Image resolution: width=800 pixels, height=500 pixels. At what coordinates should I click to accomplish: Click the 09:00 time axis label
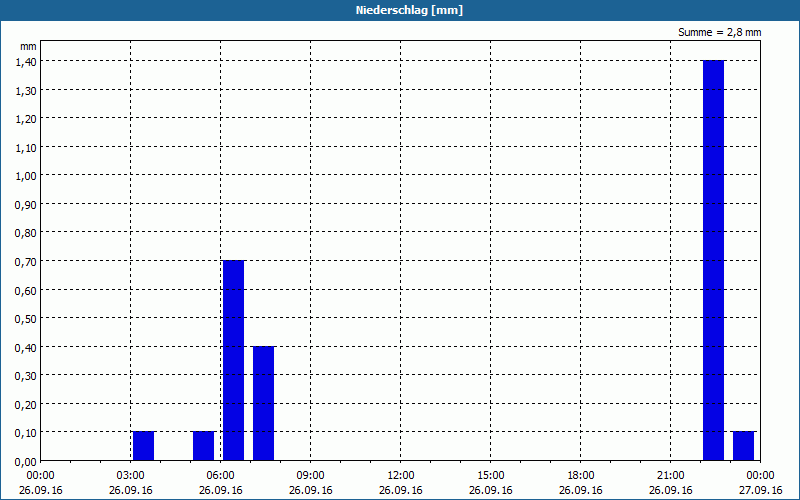310,476
